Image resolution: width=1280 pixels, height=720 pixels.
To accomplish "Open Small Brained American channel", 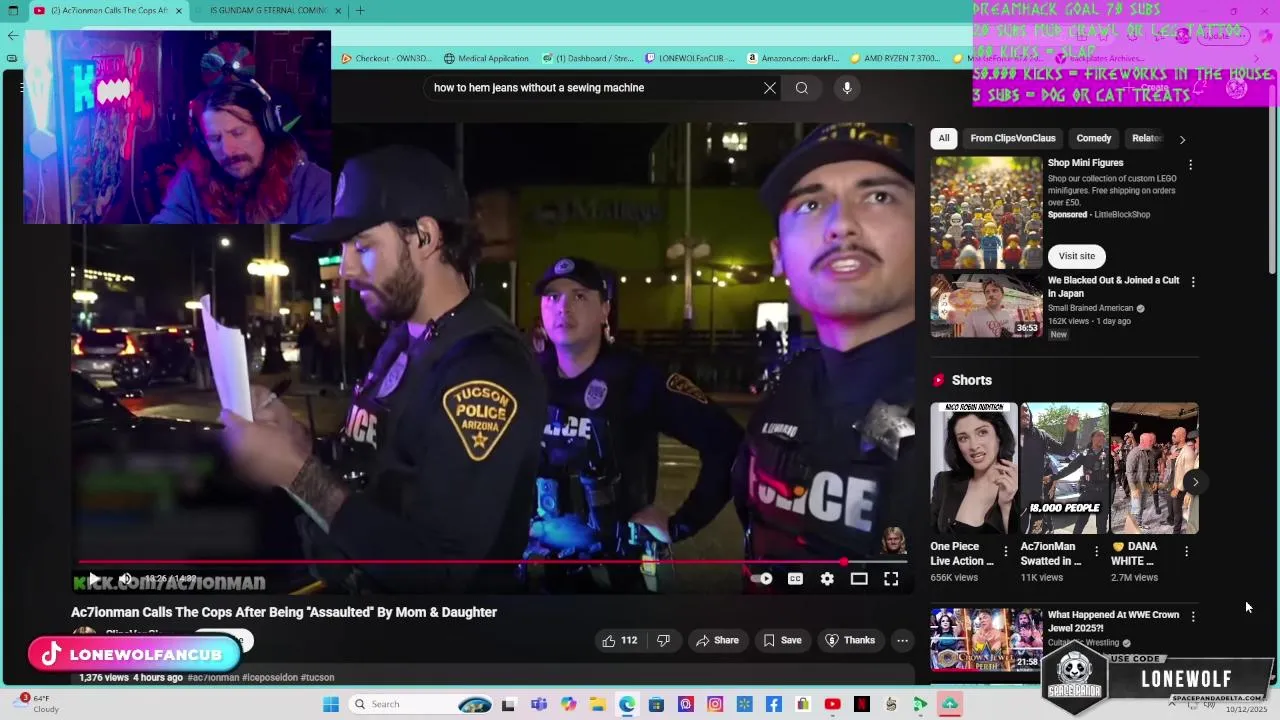I will pos(1090,308).
